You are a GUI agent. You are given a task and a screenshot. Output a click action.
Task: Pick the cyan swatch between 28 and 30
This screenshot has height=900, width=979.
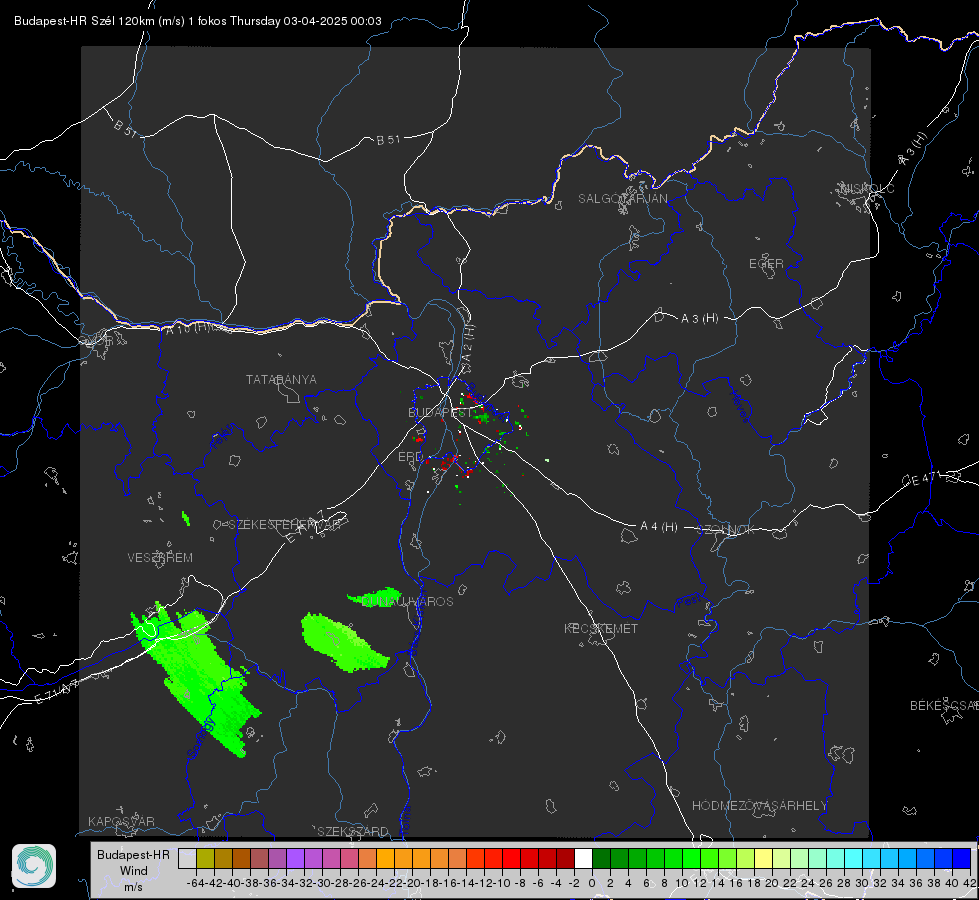[x=853, y=858]
